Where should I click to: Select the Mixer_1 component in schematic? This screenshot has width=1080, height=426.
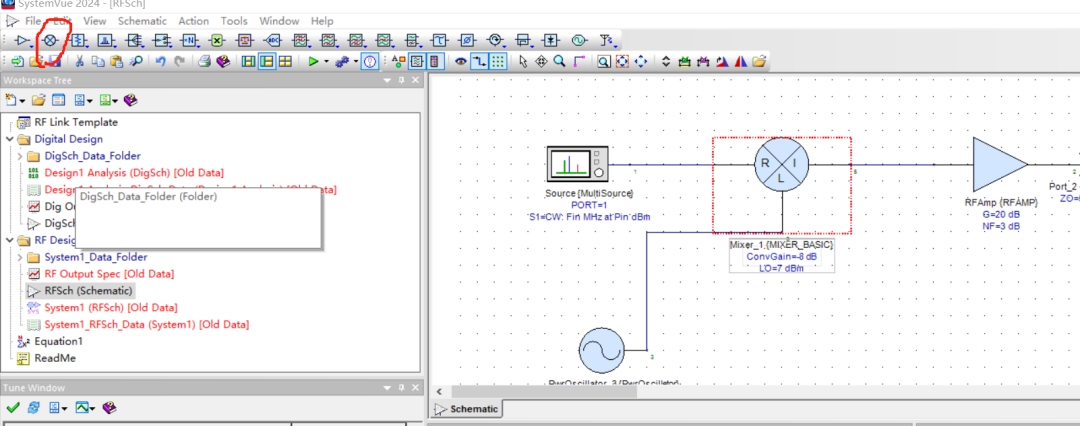point(782,164)
